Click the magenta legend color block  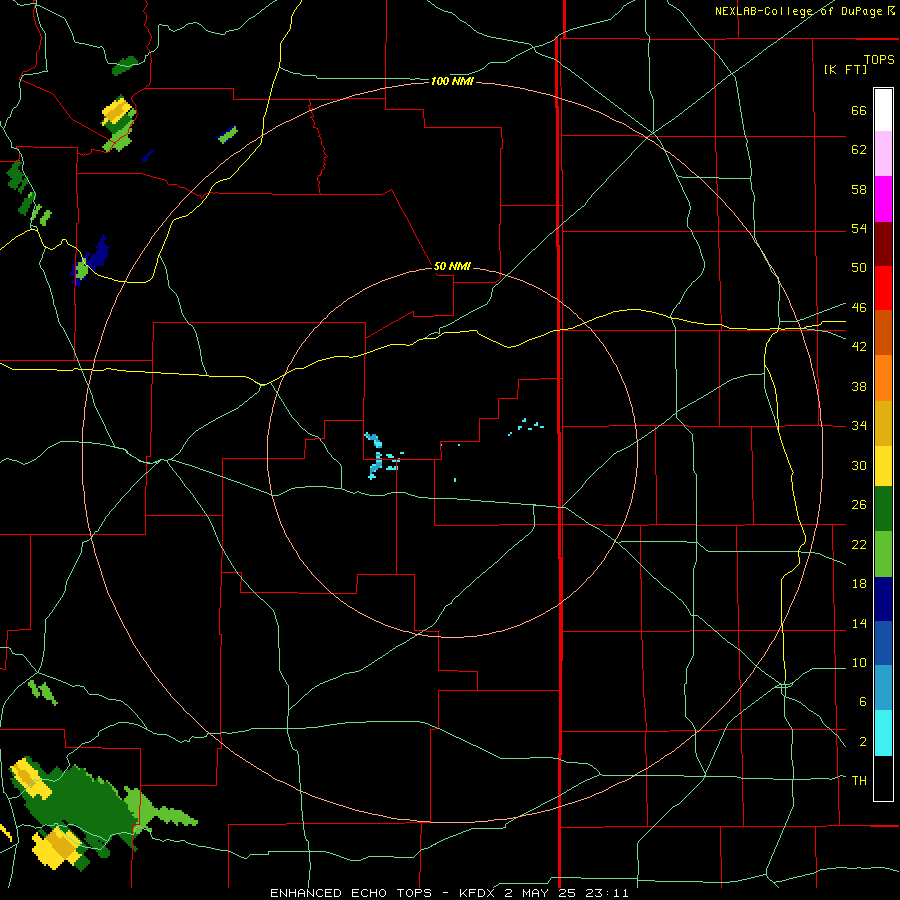pyautogui.click(x=883, y=199)
